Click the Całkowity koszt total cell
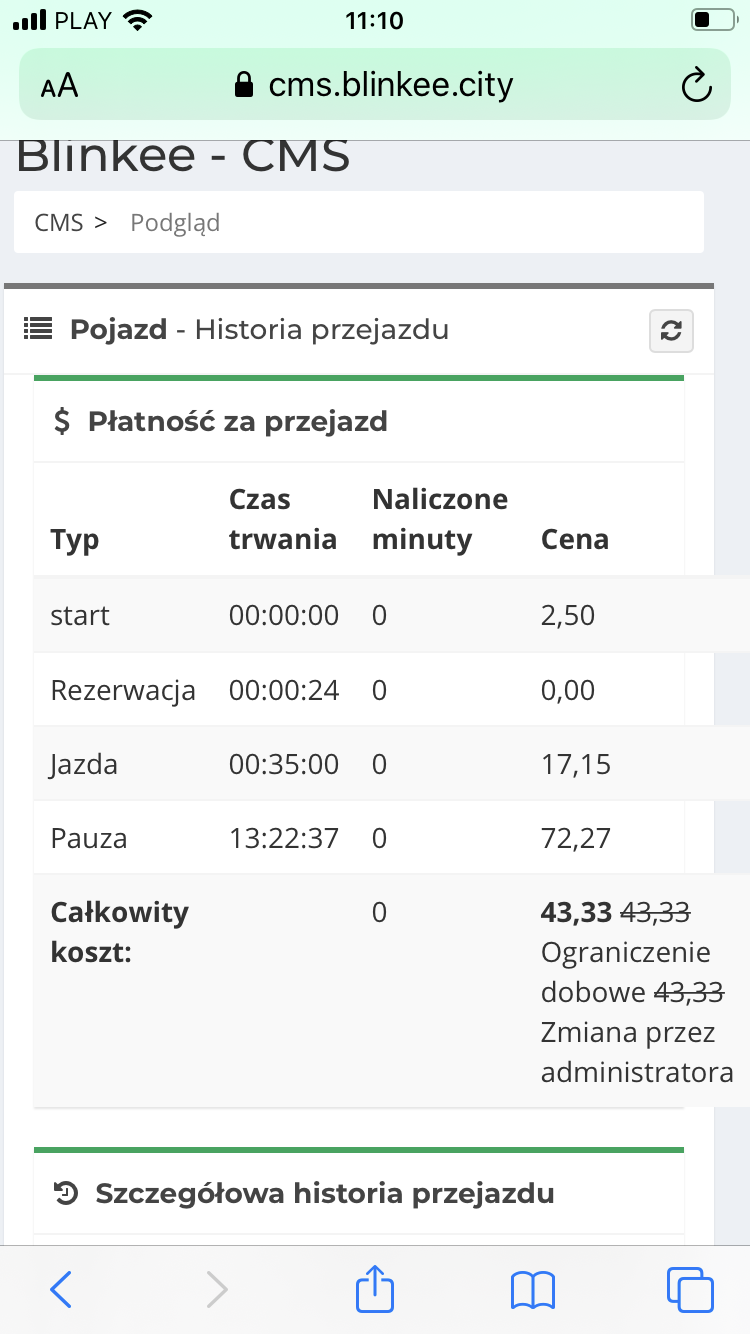The image size is (750, 1334). click(x=120, y=931)
